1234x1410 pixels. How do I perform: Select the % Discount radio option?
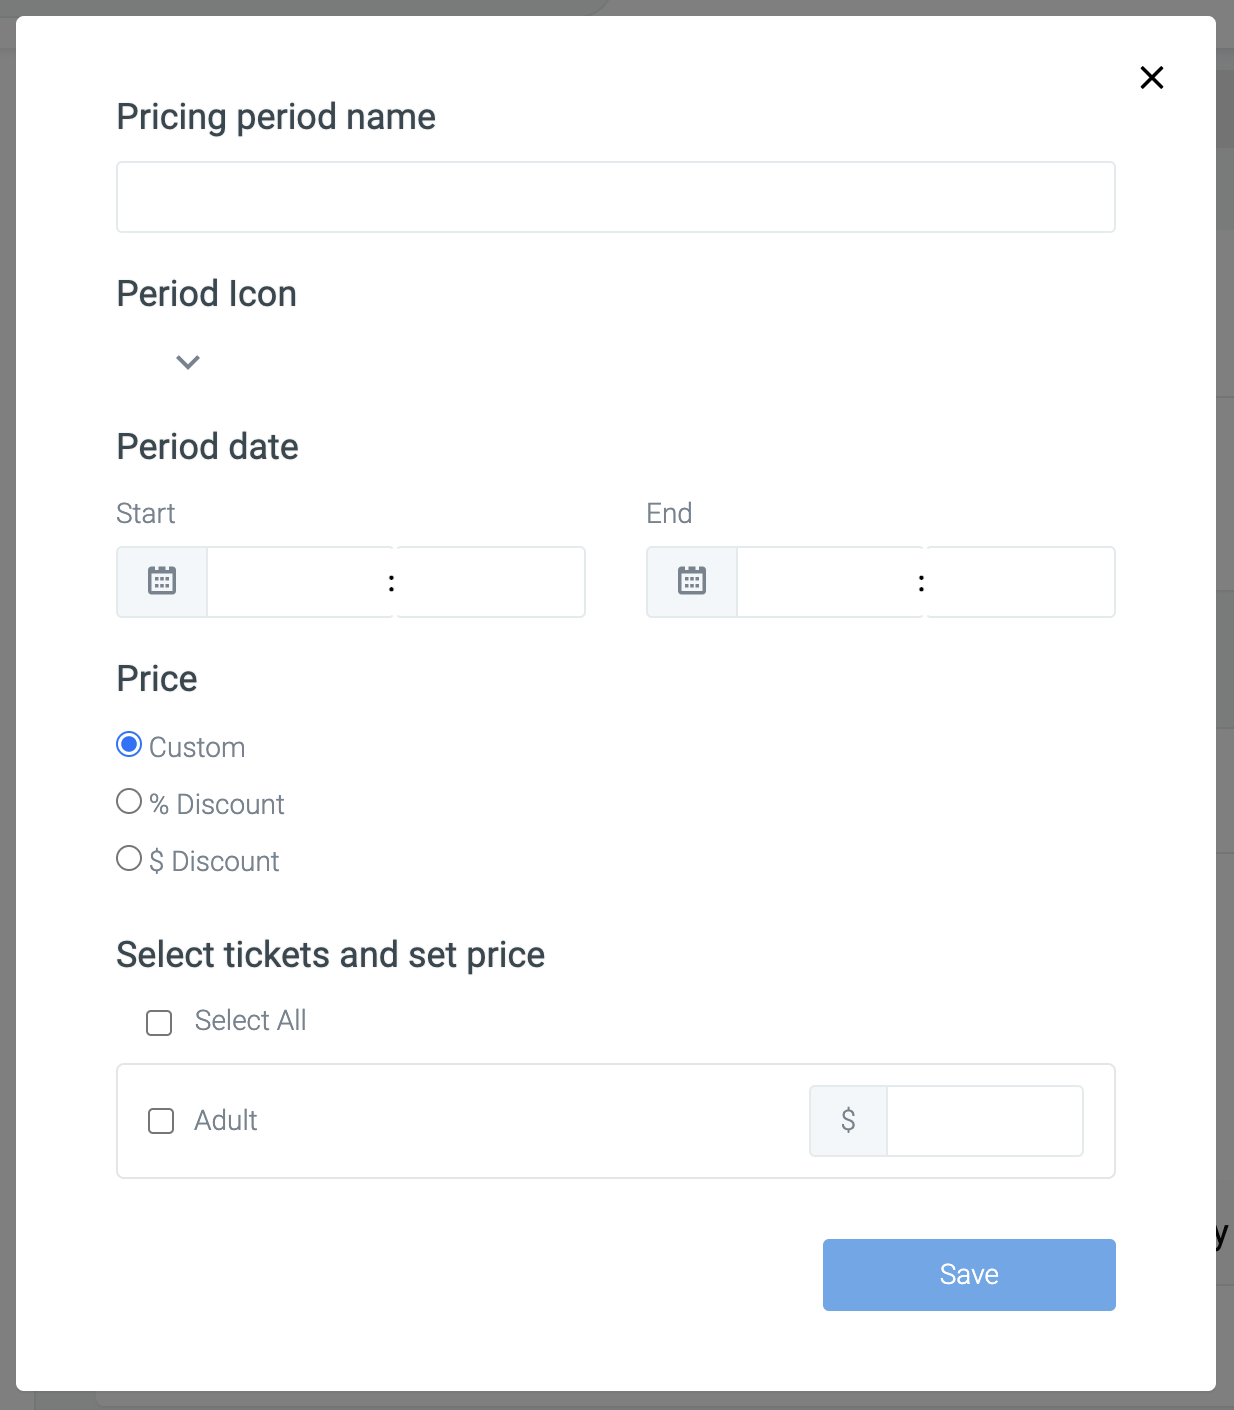click(x=129, y=801)
